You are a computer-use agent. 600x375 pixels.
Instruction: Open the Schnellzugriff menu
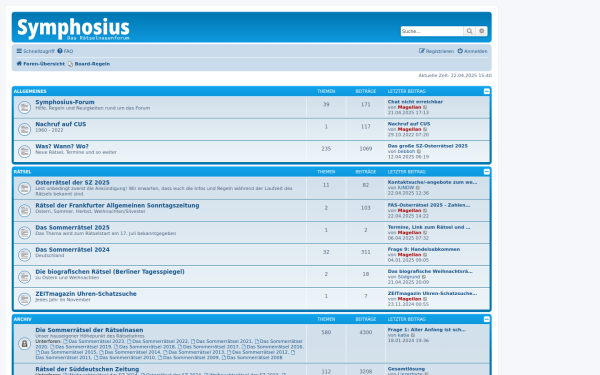35,51
